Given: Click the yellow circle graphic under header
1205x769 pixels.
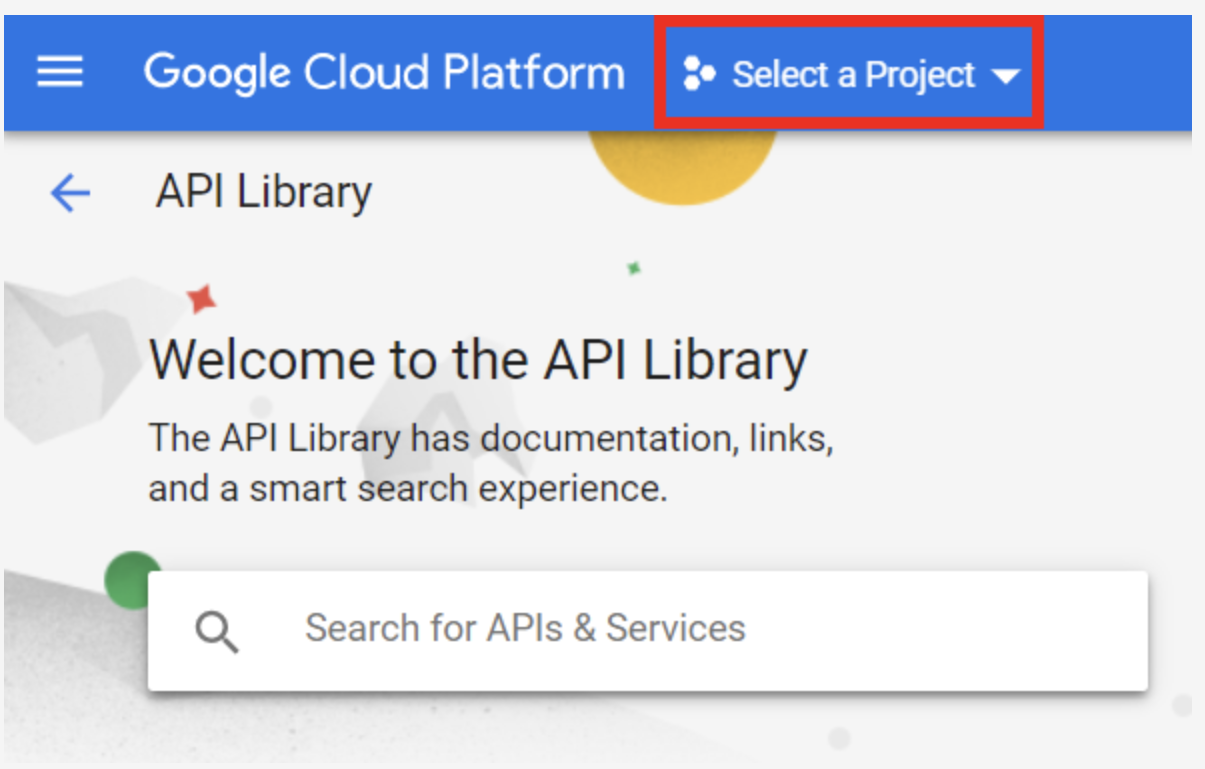Looking at the screenshot, I should (x=683, y=165).
